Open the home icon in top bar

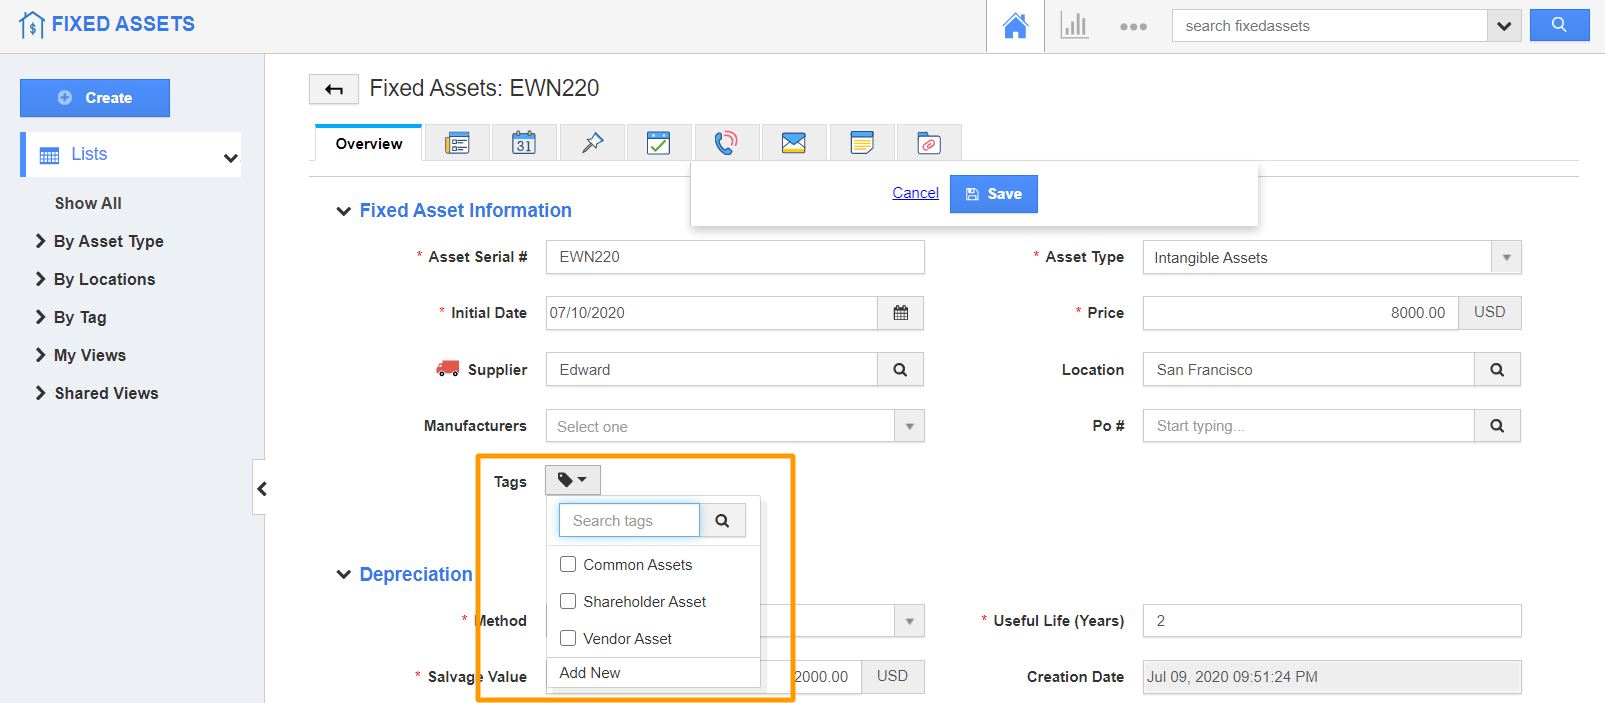pyautogui.click(x=1015, y=26)
